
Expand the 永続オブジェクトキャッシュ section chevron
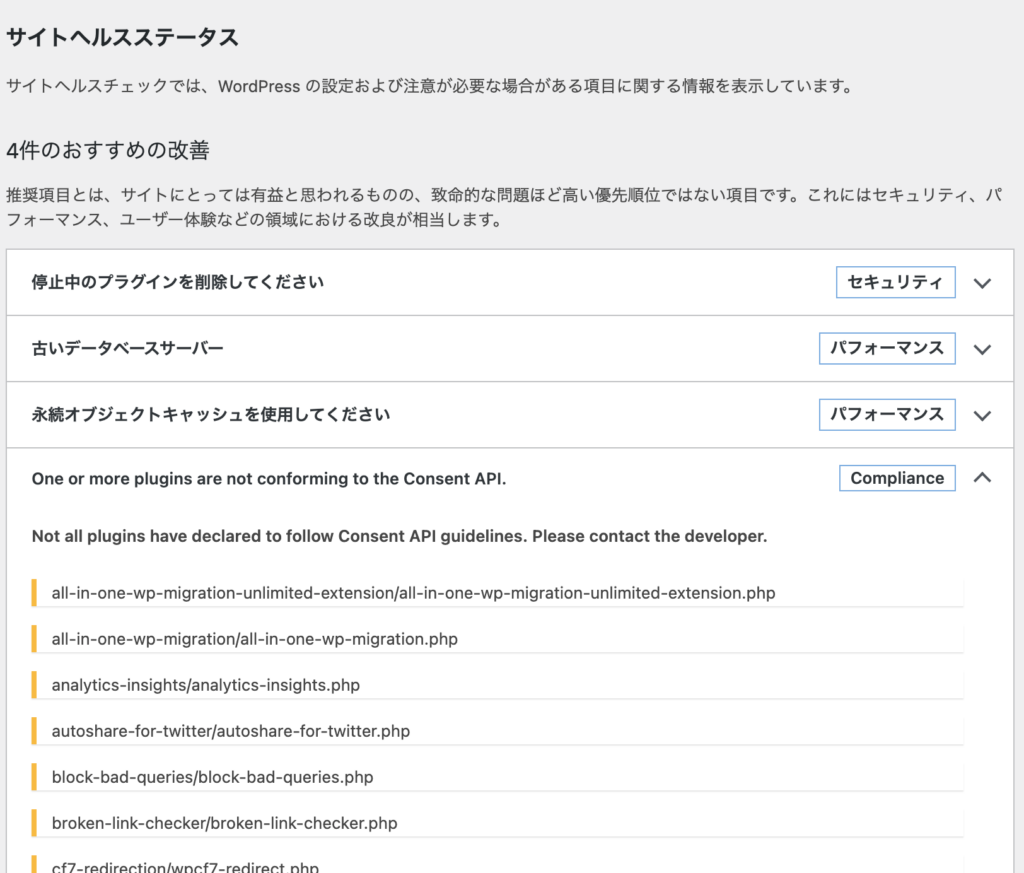(x=982, y=414)
